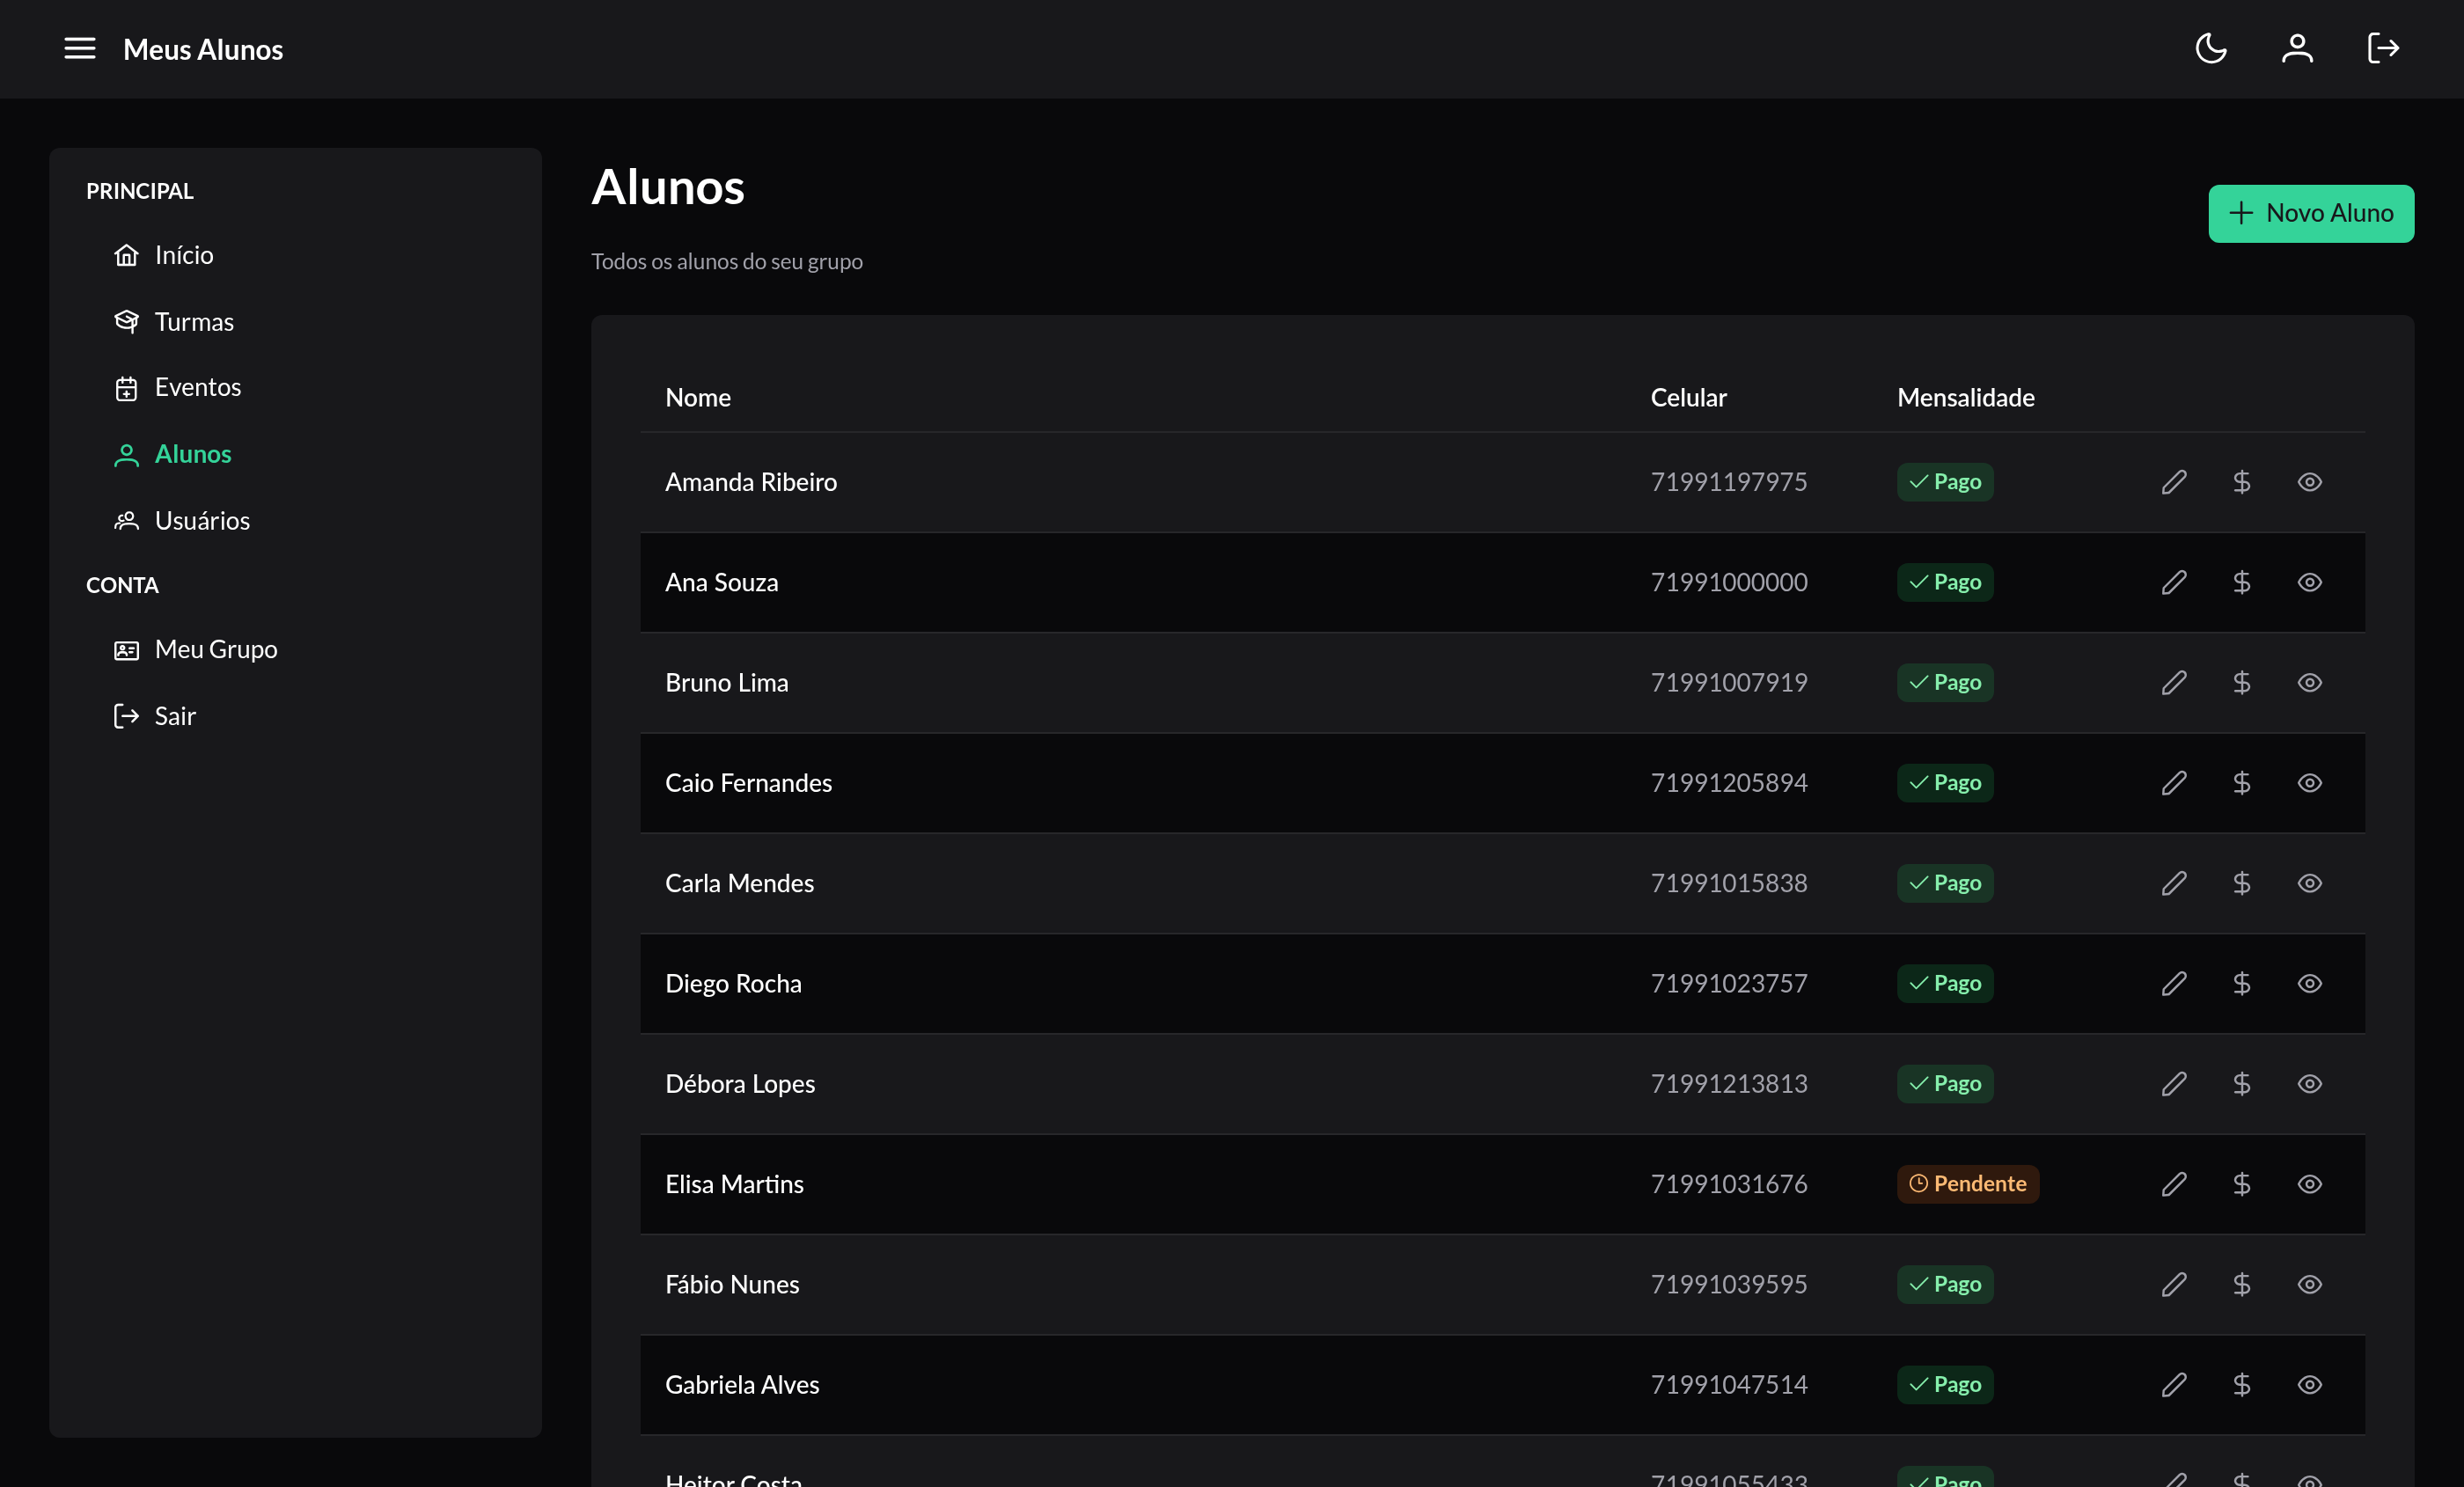2464x1487 pixels.
Task: Open payment for Elisa Martins
Action: (x=2241, y=1184)
